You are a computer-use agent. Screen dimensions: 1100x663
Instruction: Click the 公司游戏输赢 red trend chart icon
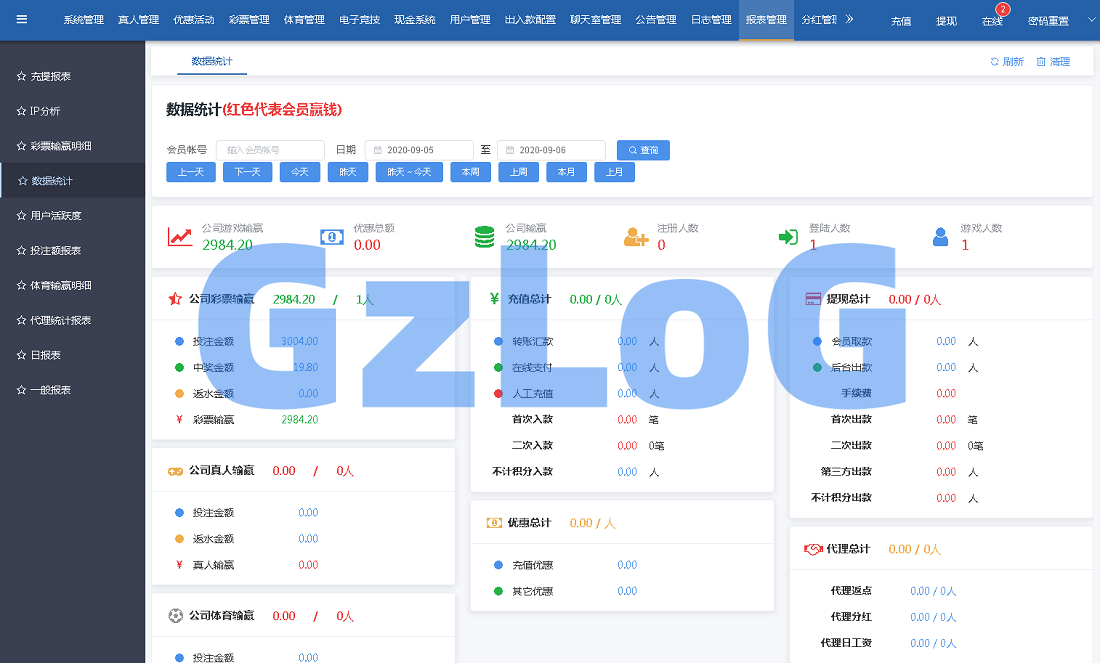coord(180,236)
